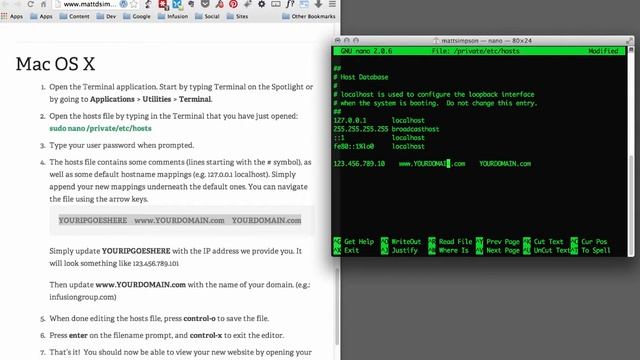Click the red Adobe-style extension icon
The width and height of the screenshot is (640, 360).
point(219,4)
